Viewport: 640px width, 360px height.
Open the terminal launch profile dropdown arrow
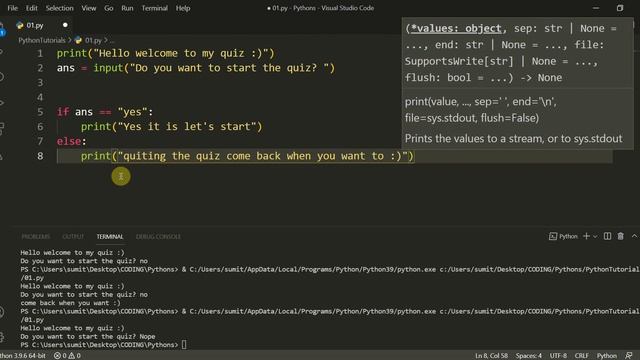click(x=595, y=236)
